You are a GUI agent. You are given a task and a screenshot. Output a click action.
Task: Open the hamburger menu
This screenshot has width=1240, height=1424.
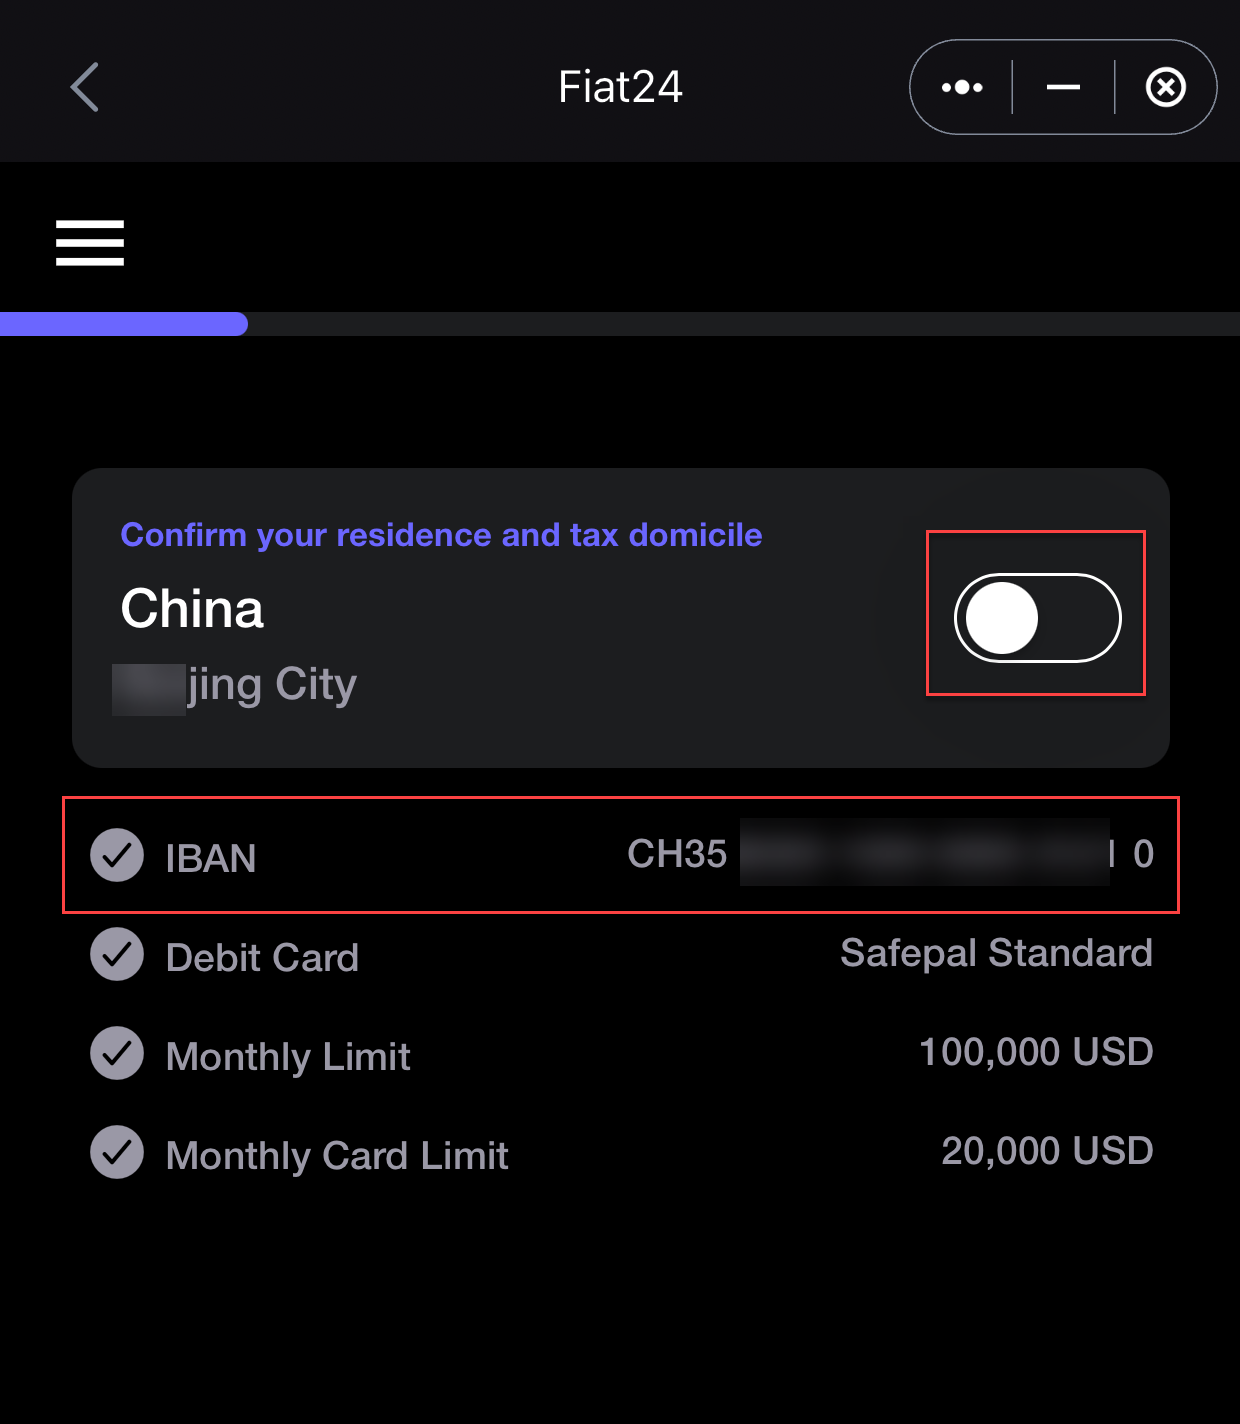tap(90, 243)
